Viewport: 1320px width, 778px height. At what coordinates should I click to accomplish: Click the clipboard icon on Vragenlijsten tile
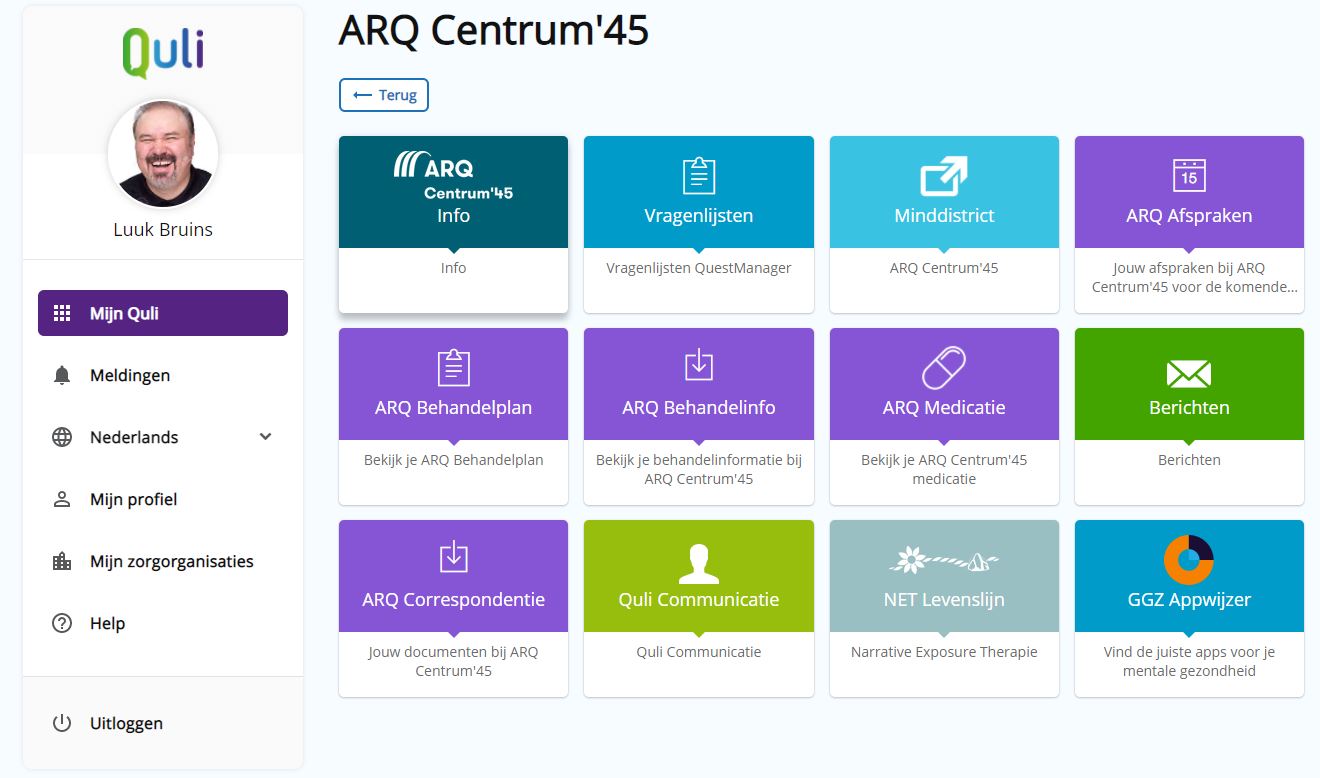click(x=699, y=175)
